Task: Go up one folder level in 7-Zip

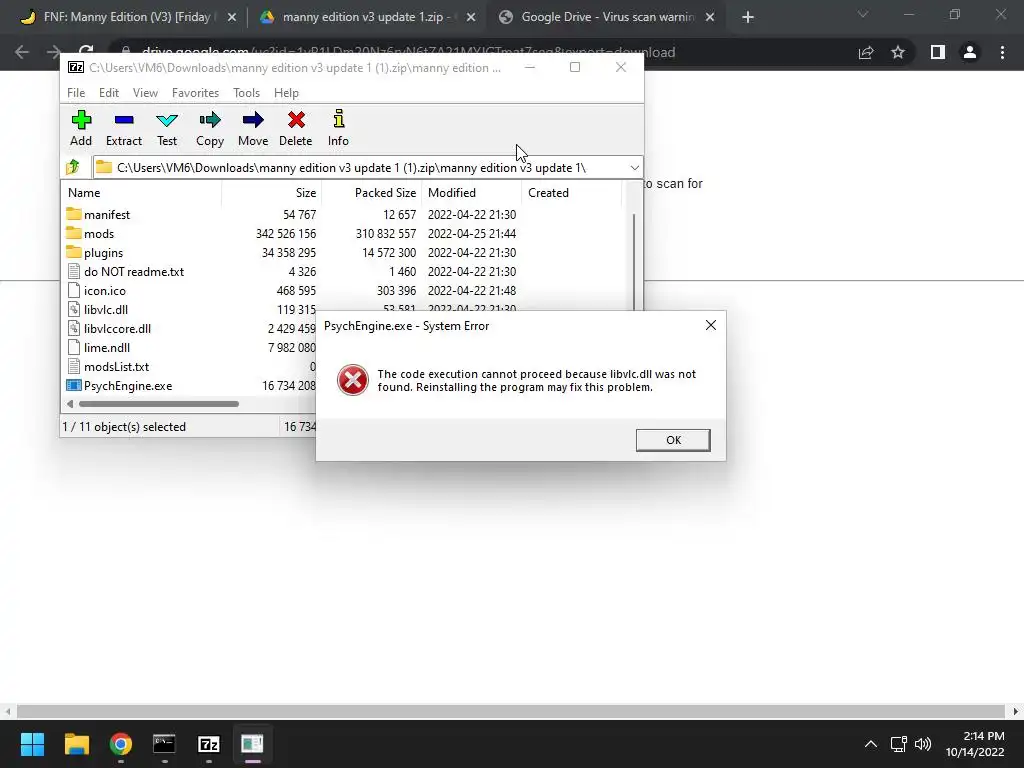Action: click(x=73, y=167)
